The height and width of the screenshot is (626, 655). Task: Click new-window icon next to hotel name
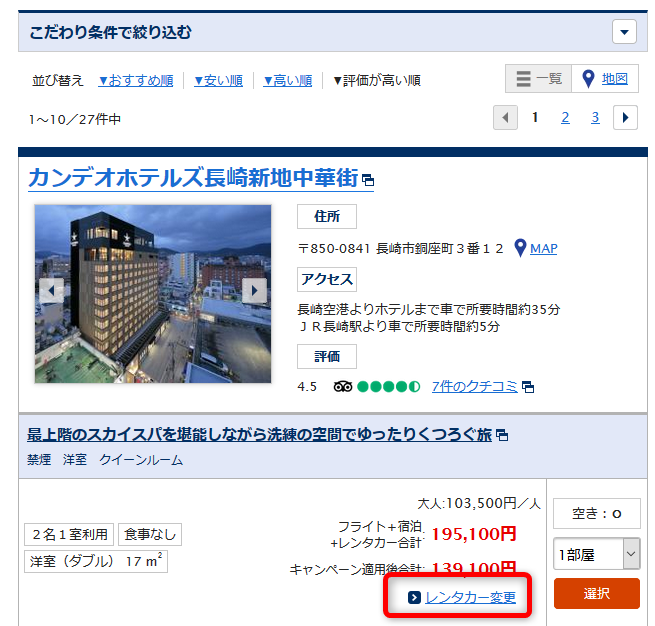coord(368,180)
